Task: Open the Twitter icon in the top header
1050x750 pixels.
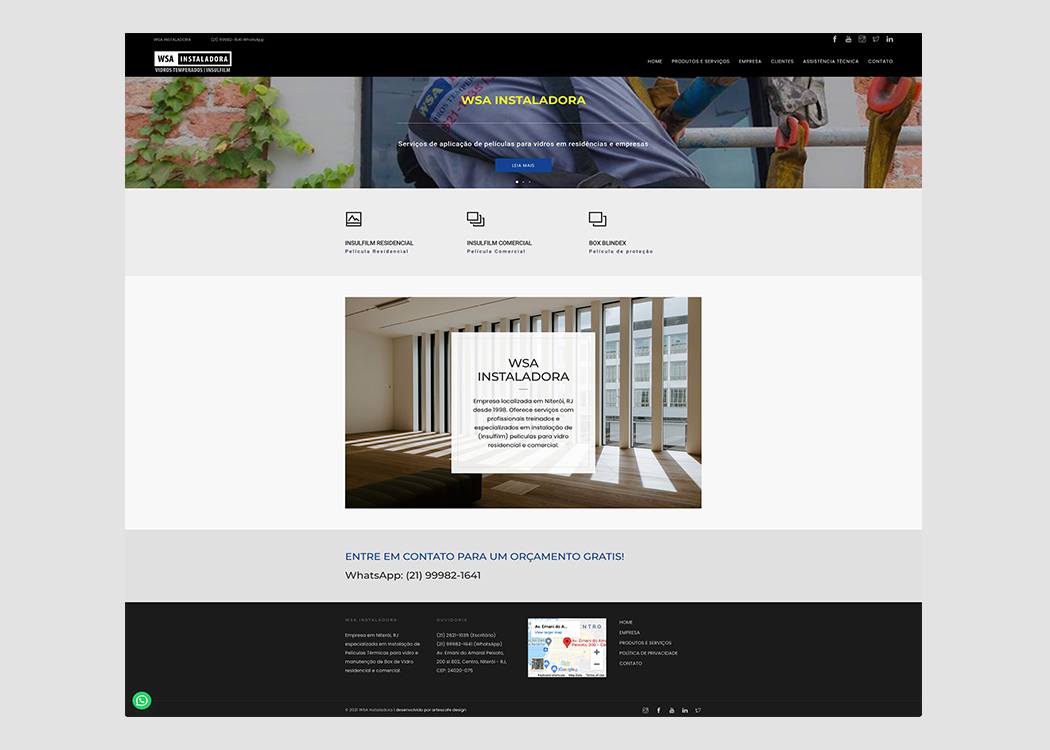Action: pyautogui.click(x=876, y=40)
